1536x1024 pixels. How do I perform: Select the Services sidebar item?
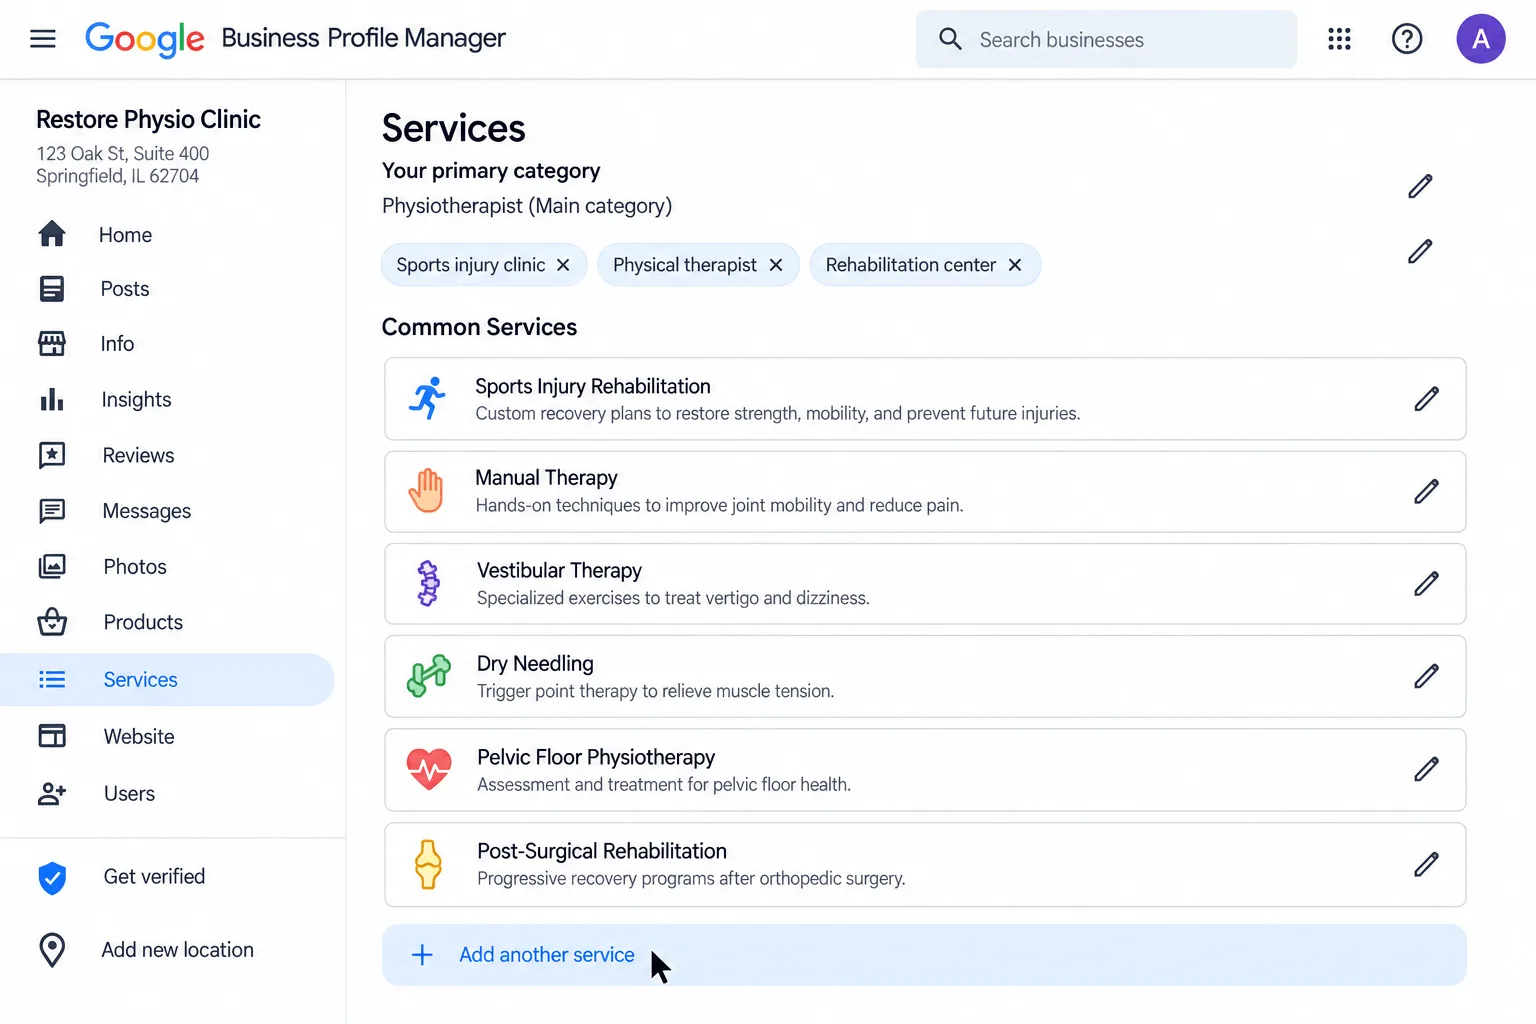pyautogui.click(x=168, y=680)
